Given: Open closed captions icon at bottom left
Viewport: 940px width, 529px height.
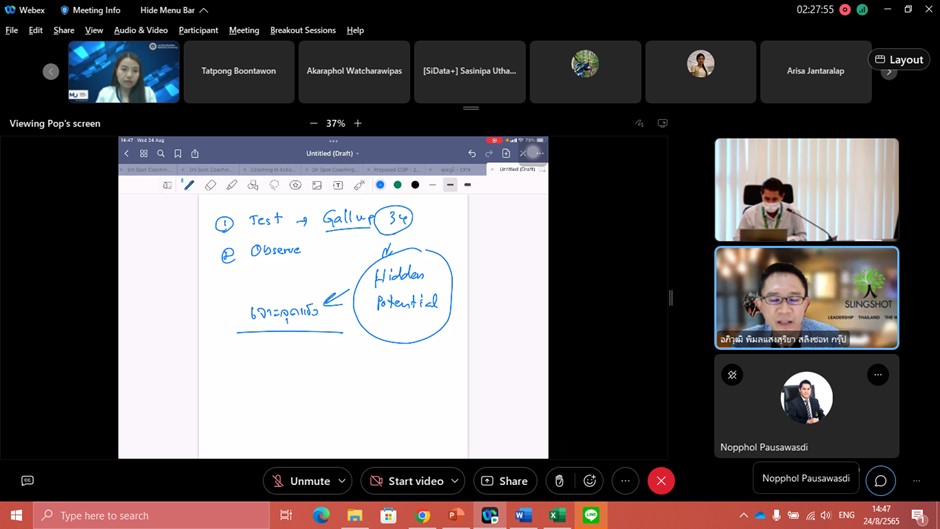Looking at the screenshot, I should (27, 481).
